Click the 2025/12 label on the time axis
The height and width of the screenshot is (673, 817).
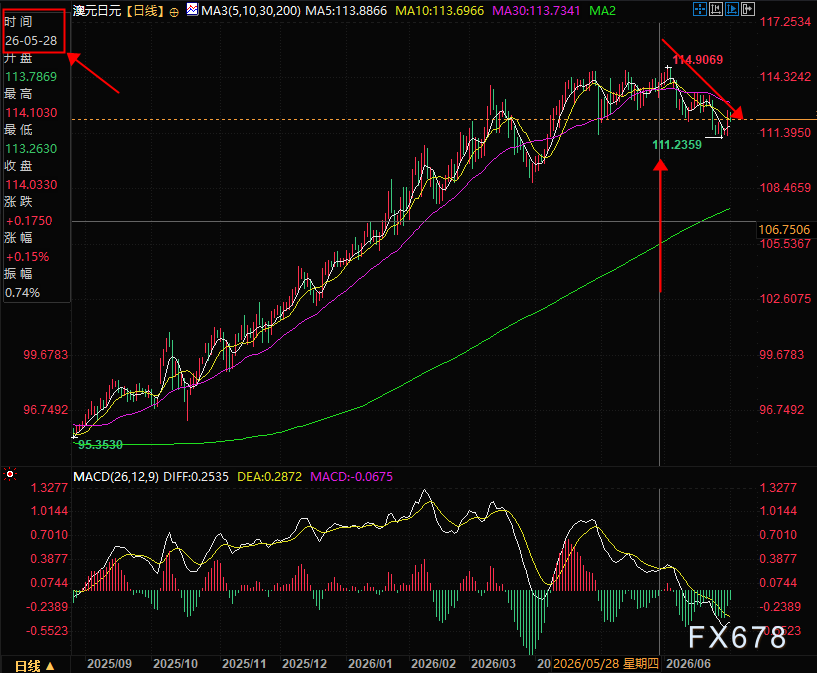[304, 664]
